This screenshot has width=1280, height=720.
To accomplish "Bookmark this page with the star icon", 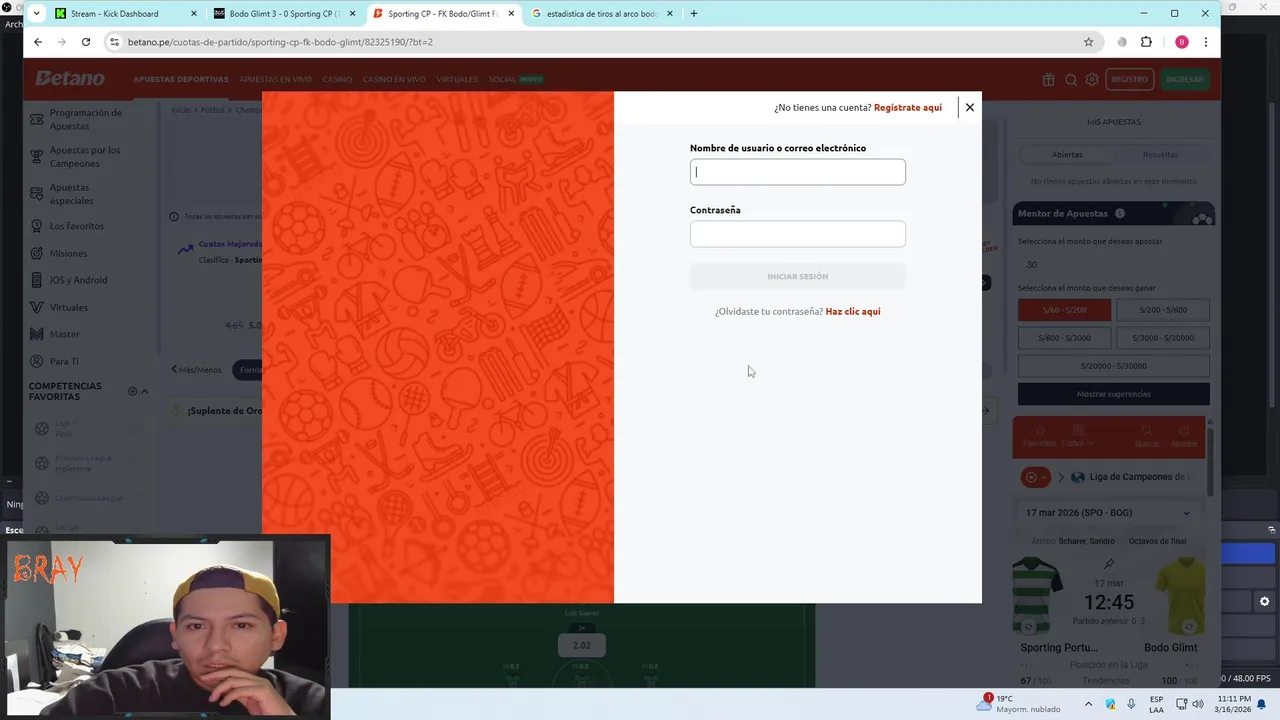I will [x=1088, y=42].
